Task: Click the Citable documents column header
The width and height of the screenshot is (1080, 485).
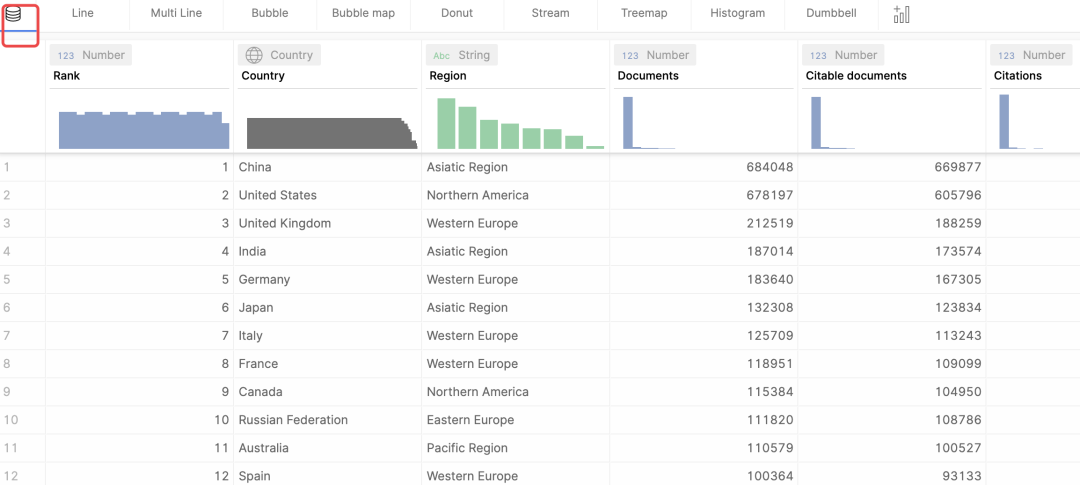Action: (856, 76)
